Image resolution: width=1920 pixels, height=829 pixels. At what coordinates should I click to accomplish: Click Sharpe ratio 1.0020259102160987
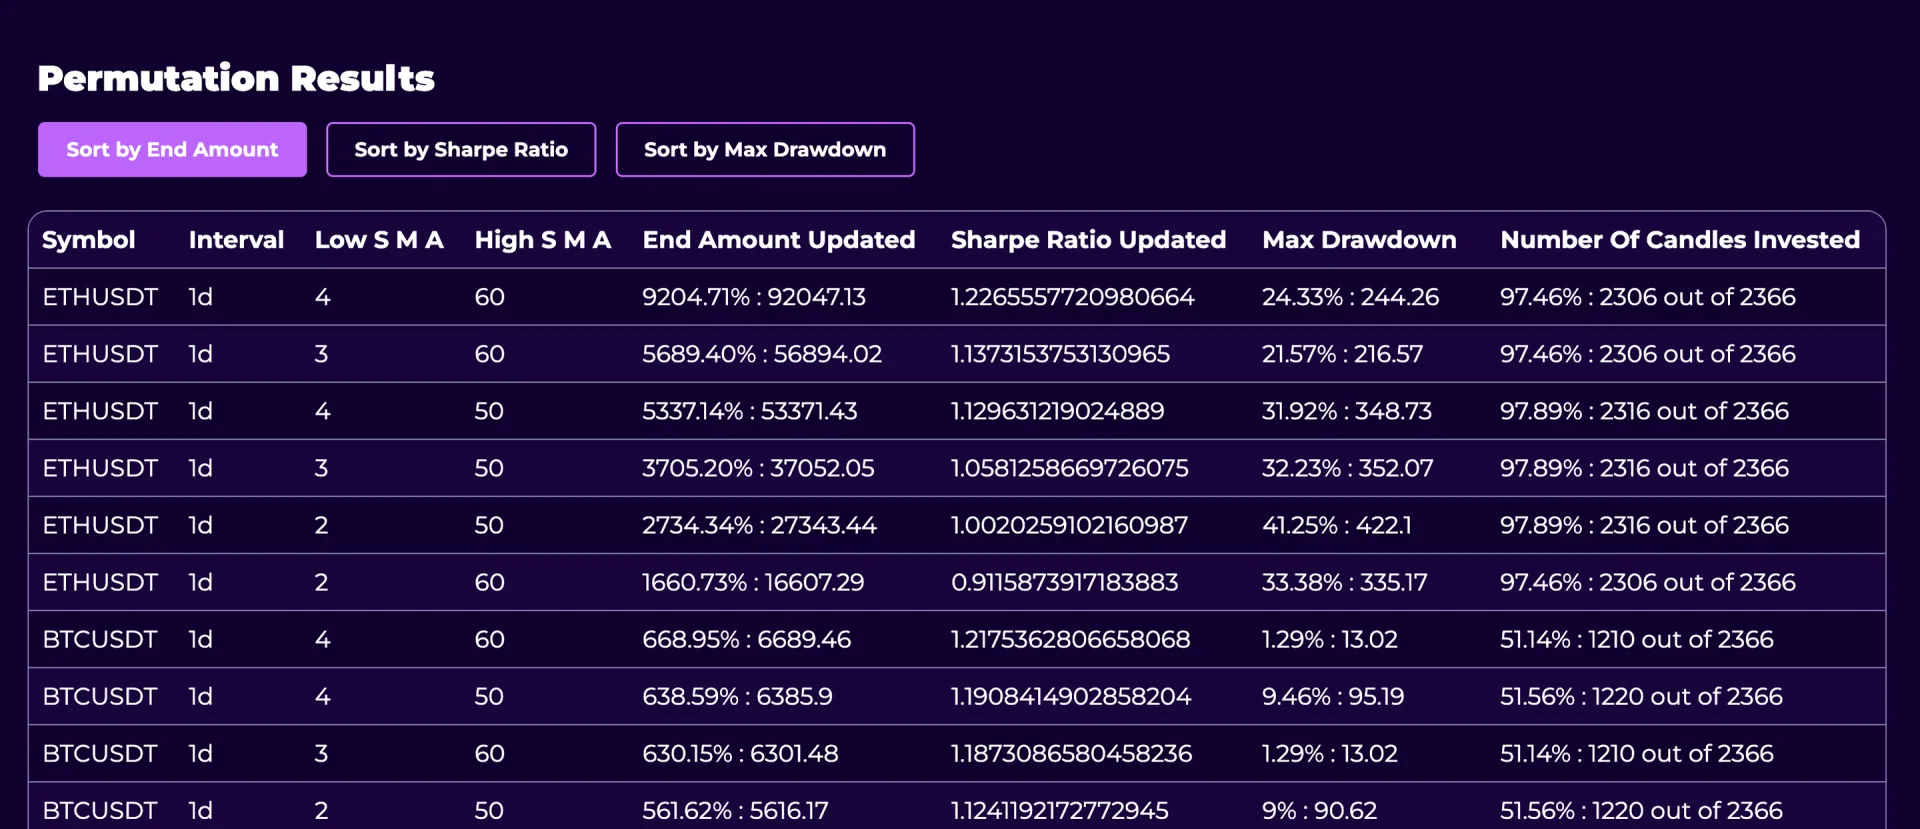click(x=1069, y=525)
